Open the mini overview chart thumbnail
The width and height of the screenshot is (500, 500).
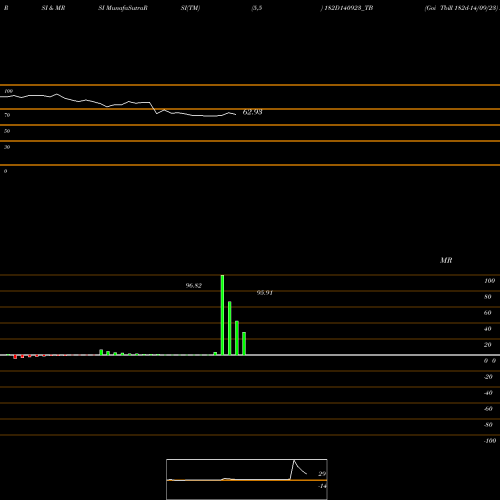click(247, 479)
